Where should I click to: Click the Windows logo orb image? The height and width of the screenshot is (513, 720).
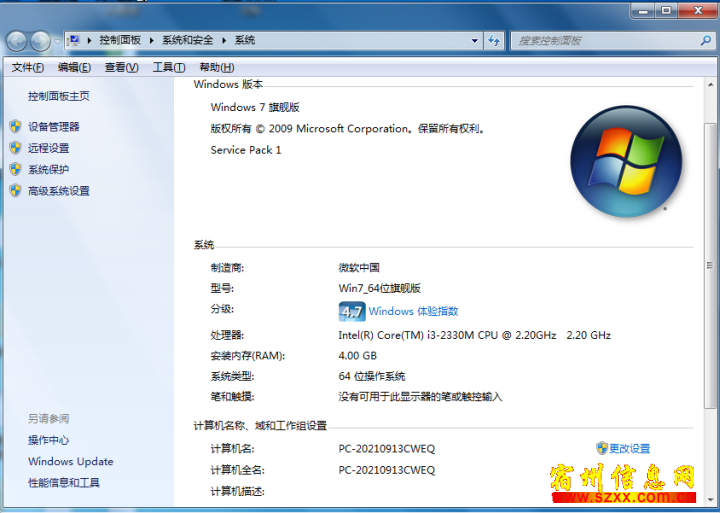[x=626, y=161]
